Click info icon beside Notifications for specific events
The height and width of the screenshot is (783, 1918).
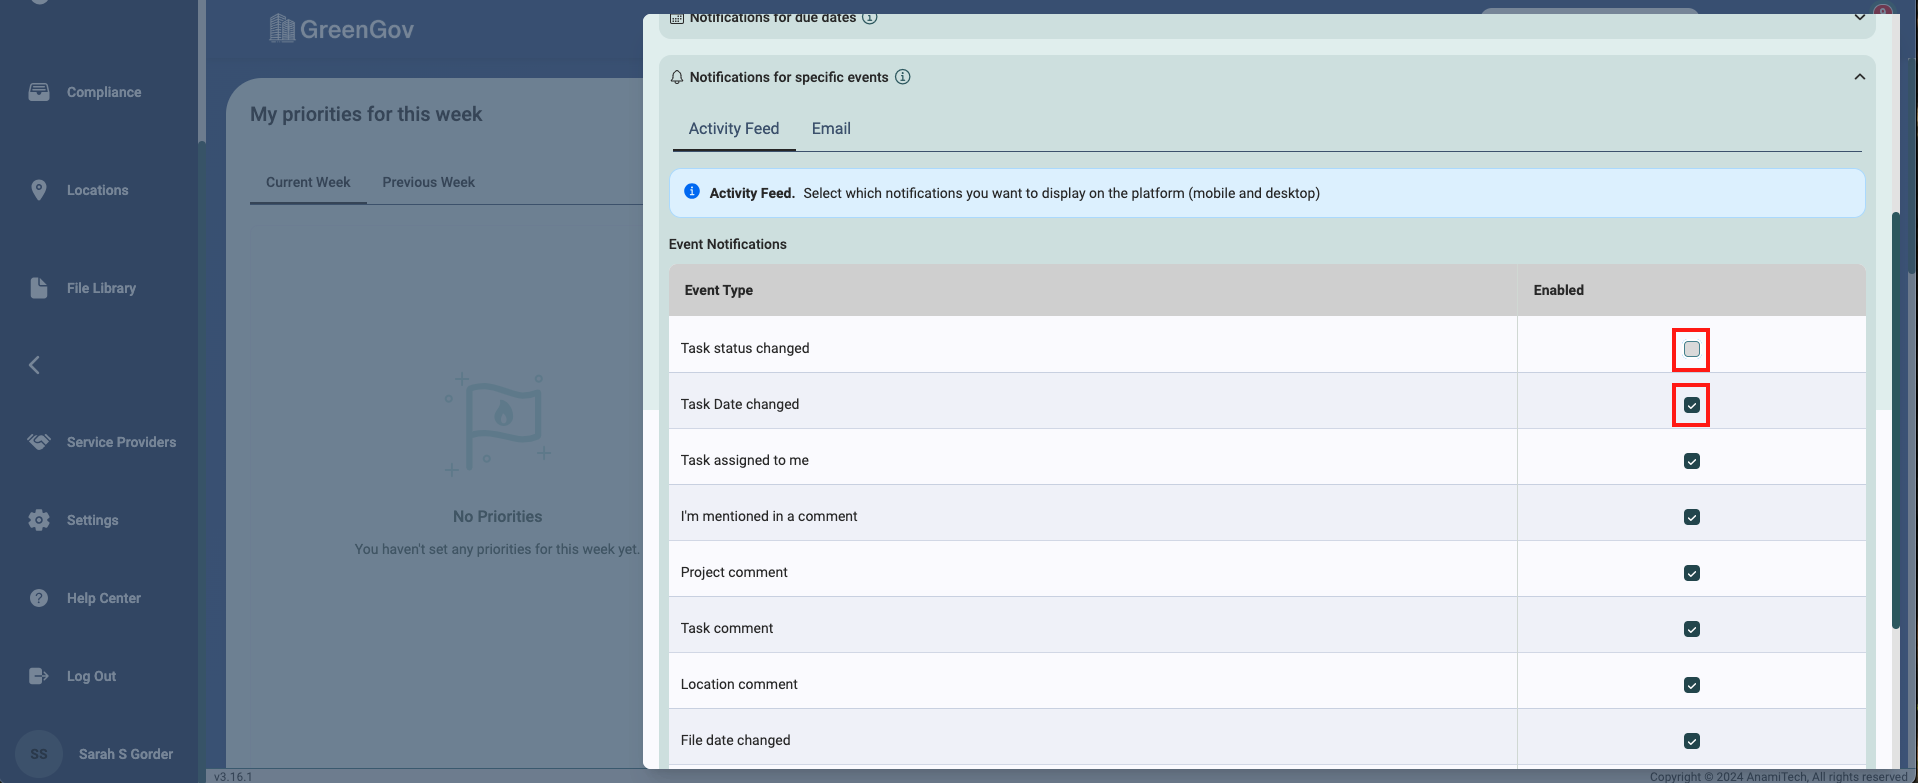coord(902,77)
